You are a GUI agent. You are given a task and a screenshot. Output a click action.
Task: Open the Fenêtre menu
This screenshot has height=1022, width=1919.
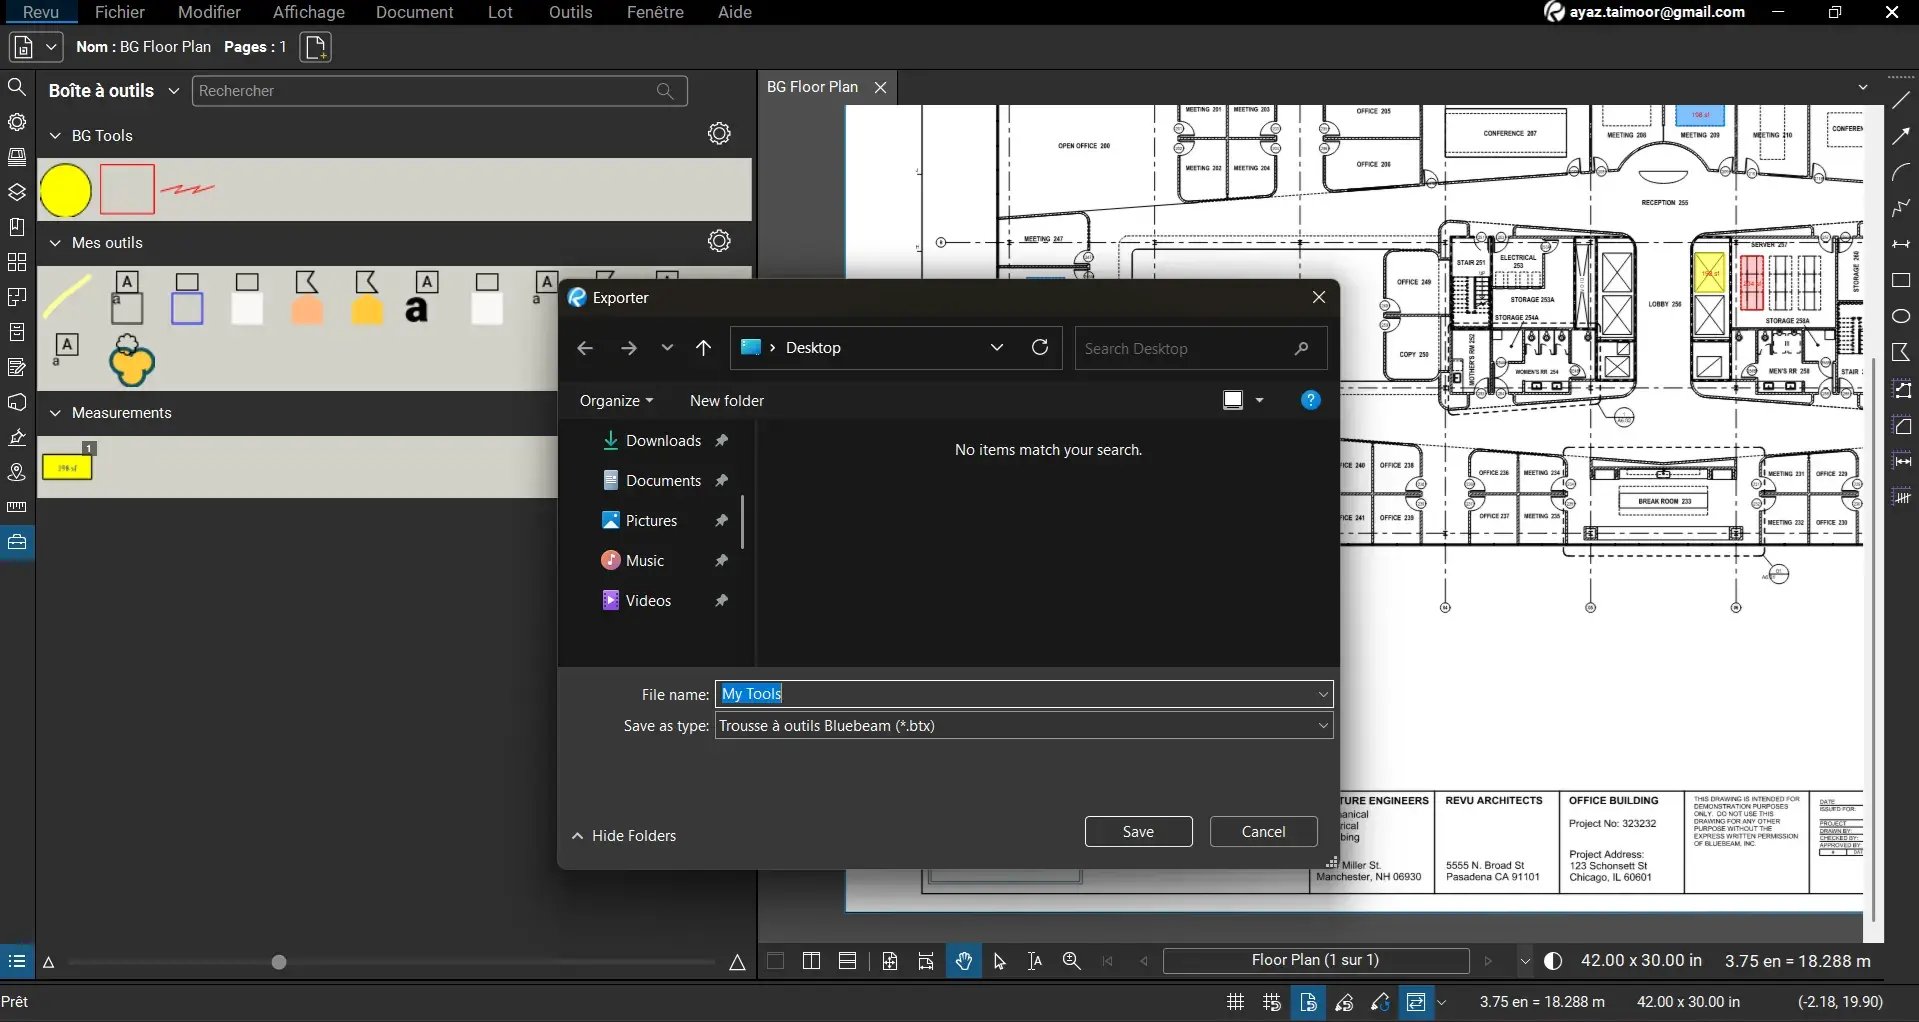pyautogui.click(x=654, y=12)
